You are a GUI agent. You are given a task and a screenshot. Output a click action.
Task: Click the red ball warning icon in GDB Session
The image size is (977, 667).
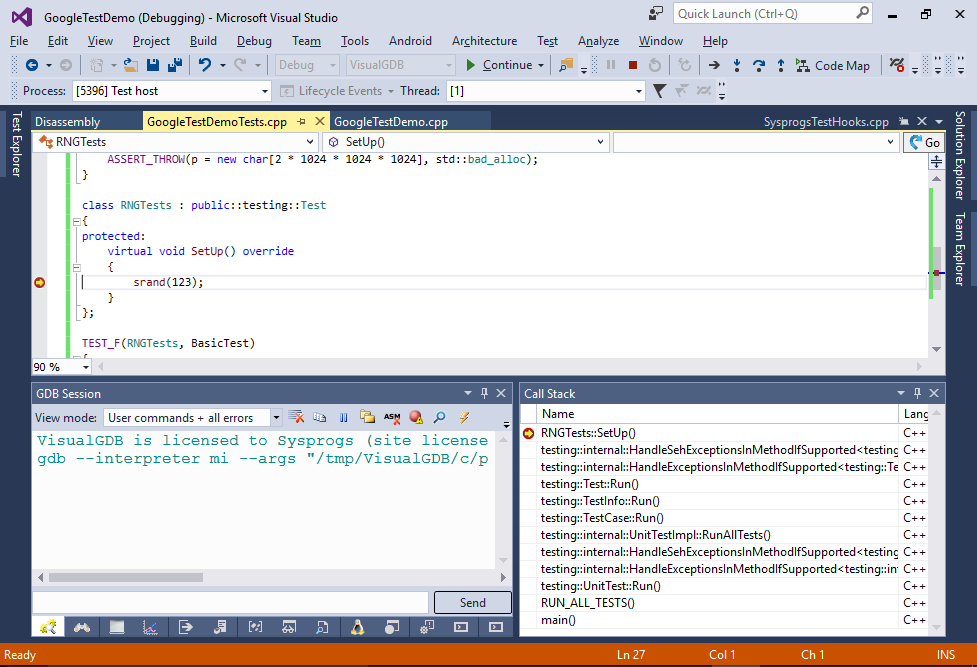point(416,417)
